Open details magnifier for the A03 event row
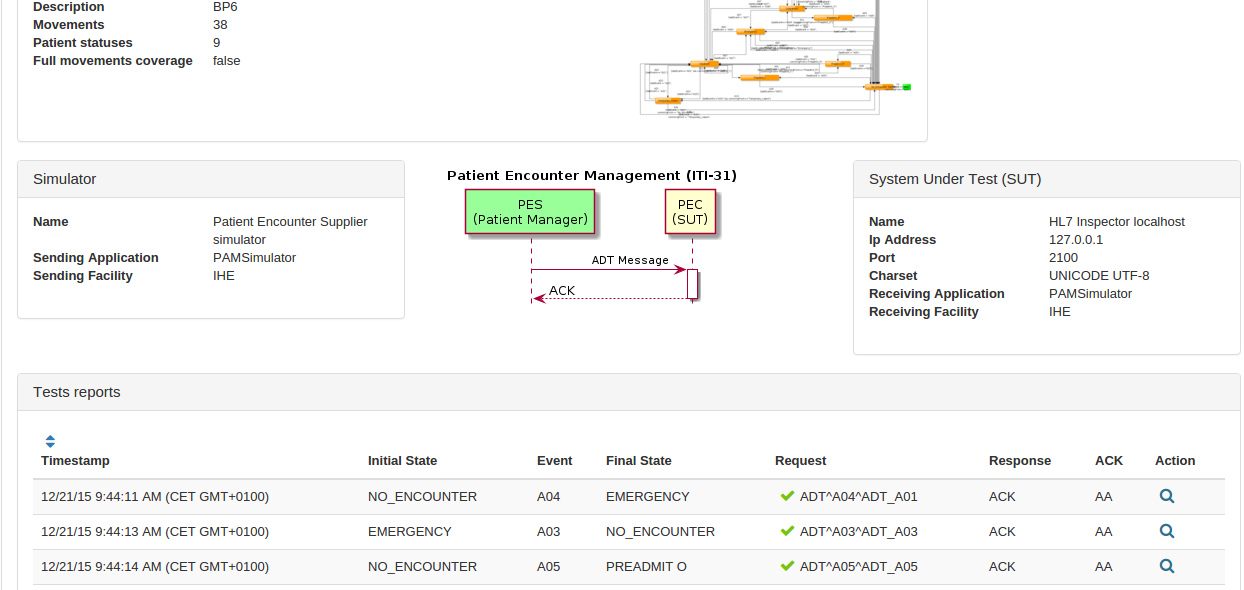Image resolution: width=1244 pixels, height=590 pixels. pyautogui.click(x=1166, y=531)
